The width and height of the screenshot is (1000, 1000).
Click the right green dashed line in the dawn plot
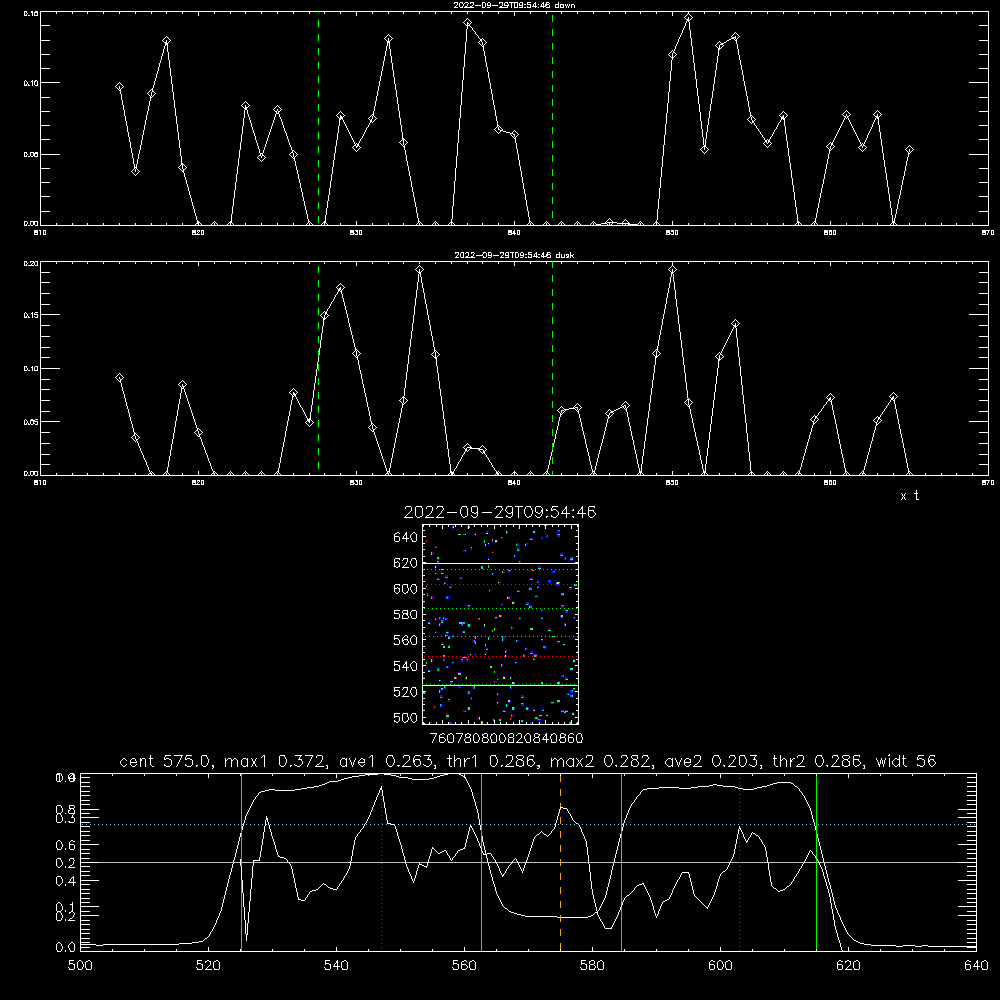pyautogui.click(x=552, y=118)
